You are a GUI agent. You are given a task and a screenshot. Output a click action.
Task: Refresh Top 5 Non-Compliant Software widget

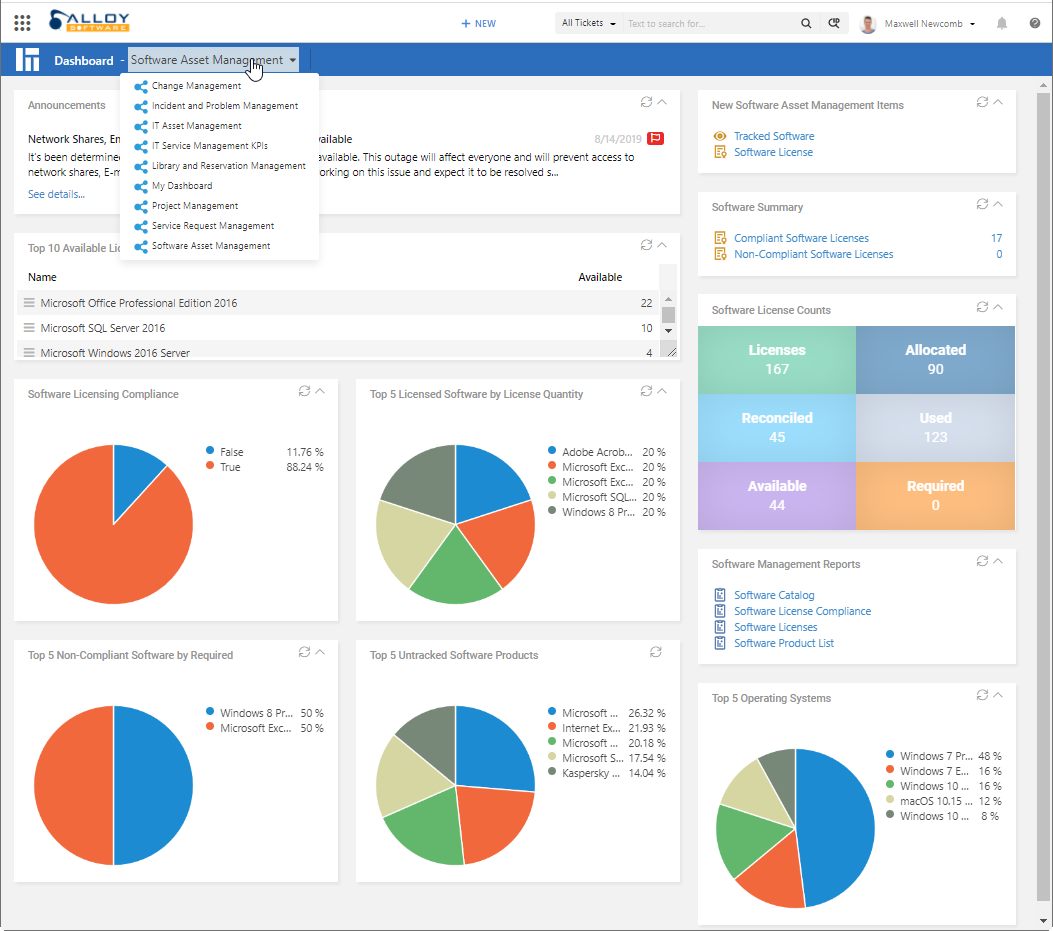coord(304,652)
